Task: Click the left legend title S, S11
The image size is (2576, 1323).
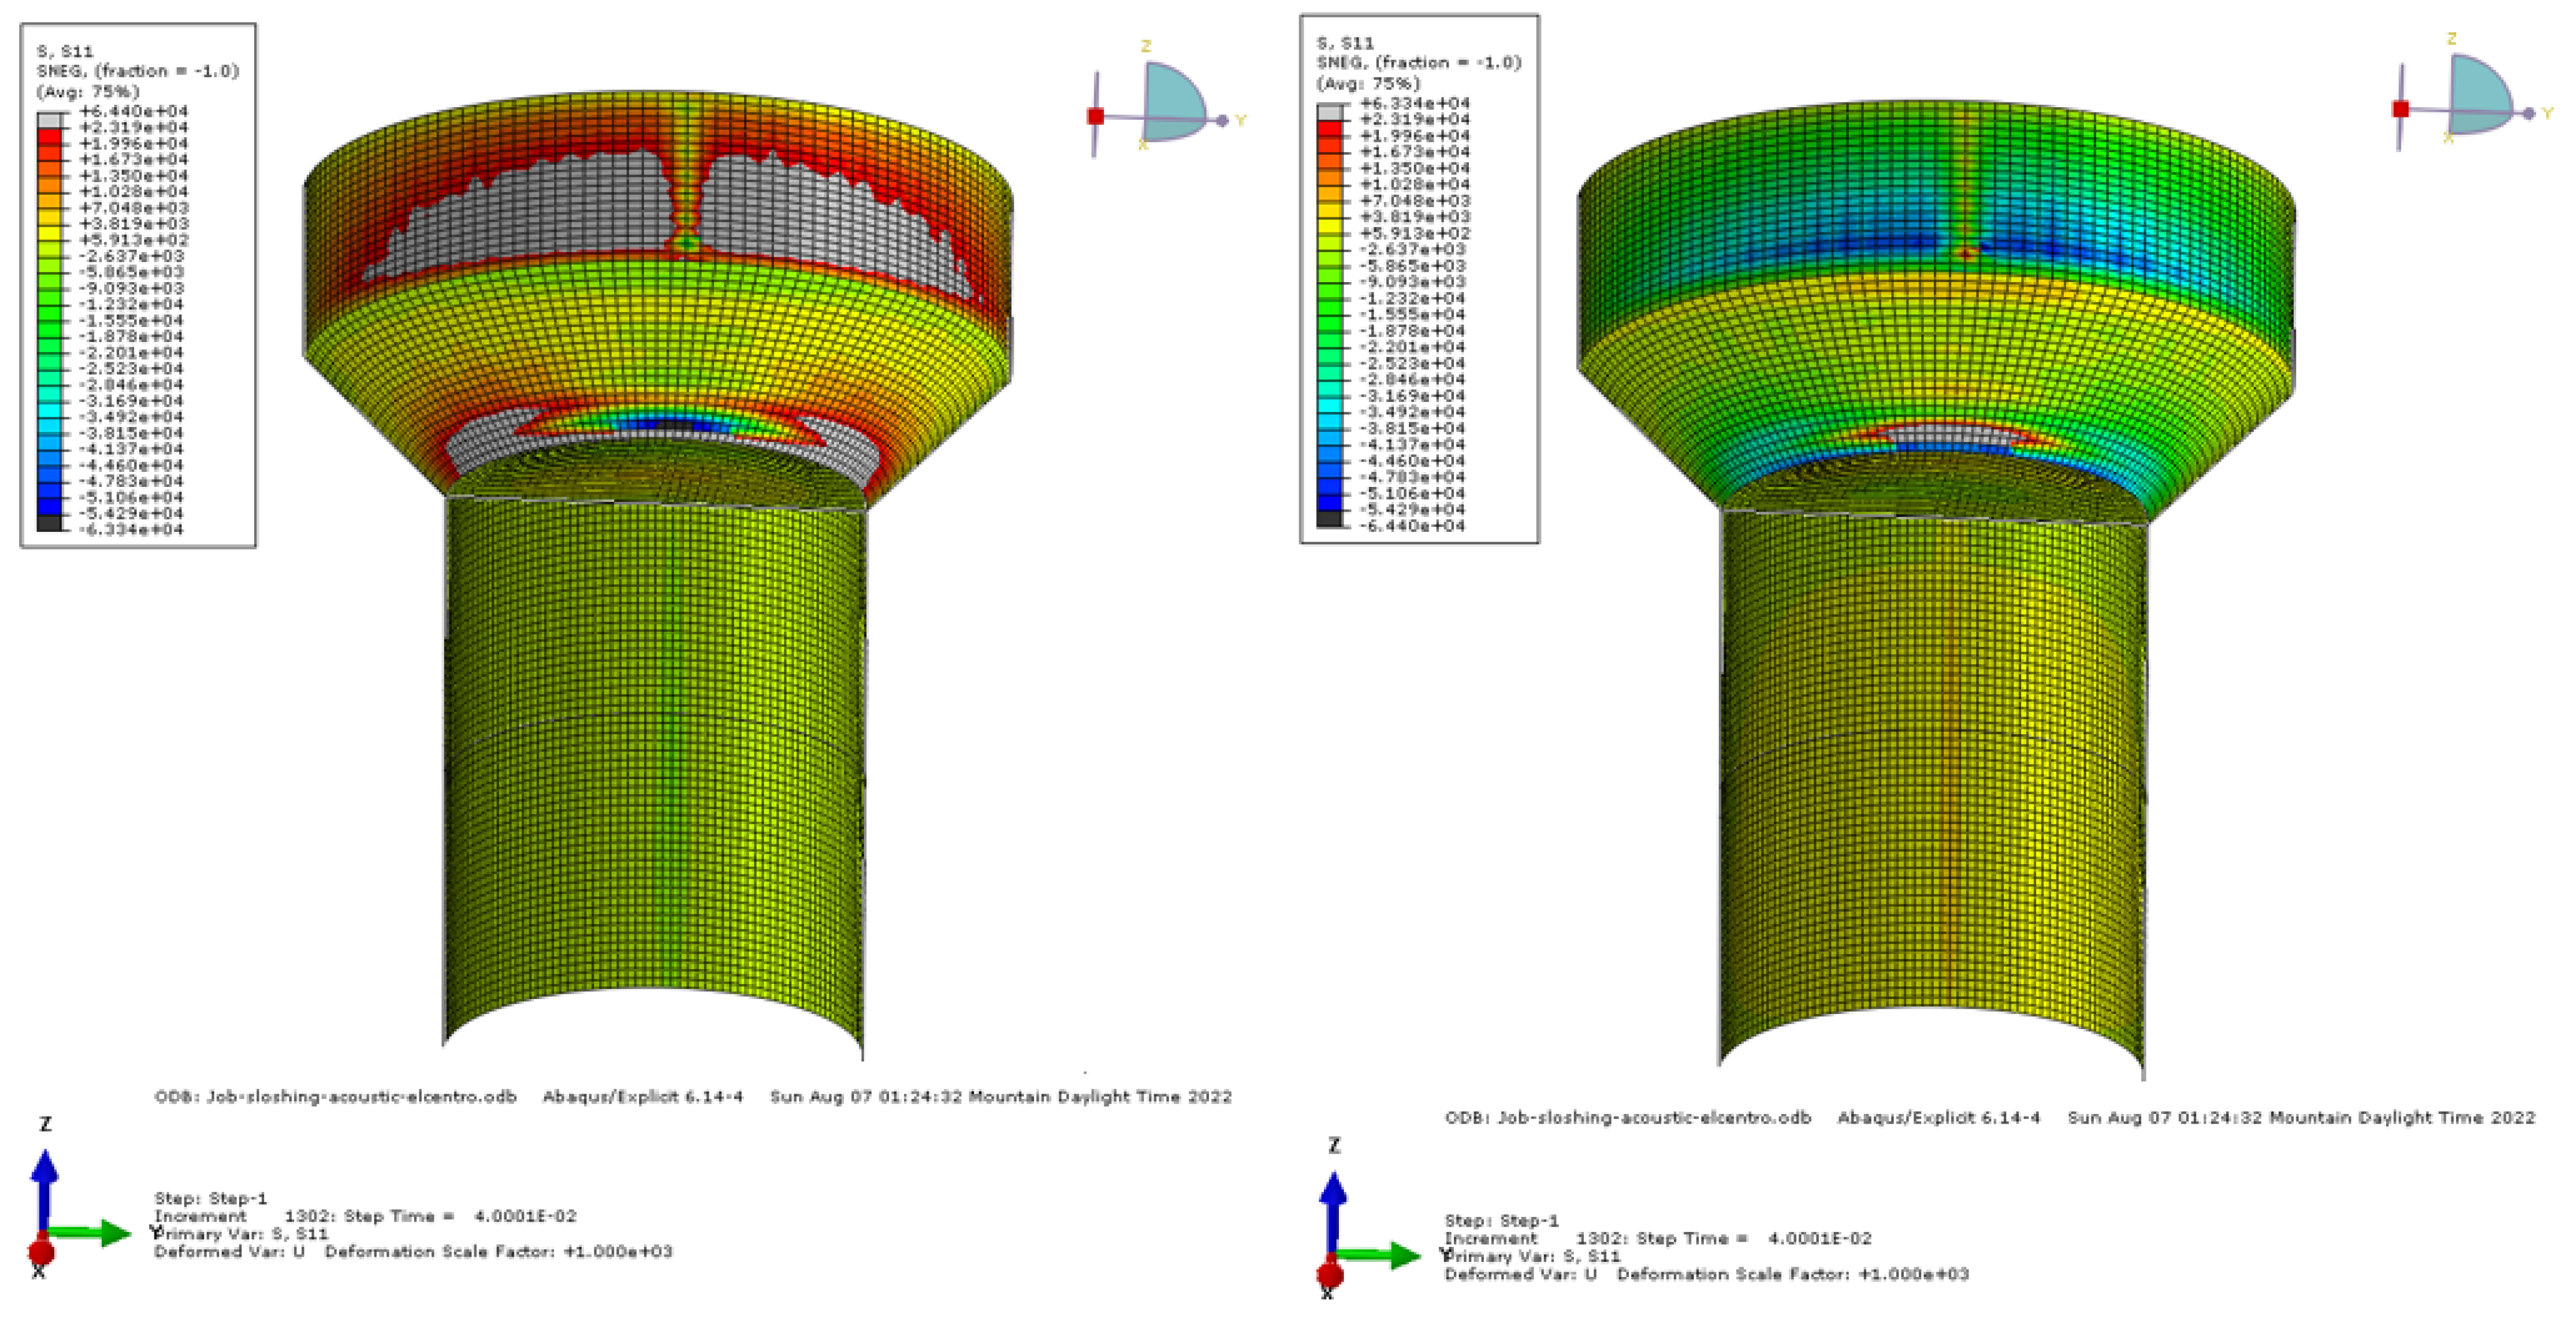Action: 65,51
